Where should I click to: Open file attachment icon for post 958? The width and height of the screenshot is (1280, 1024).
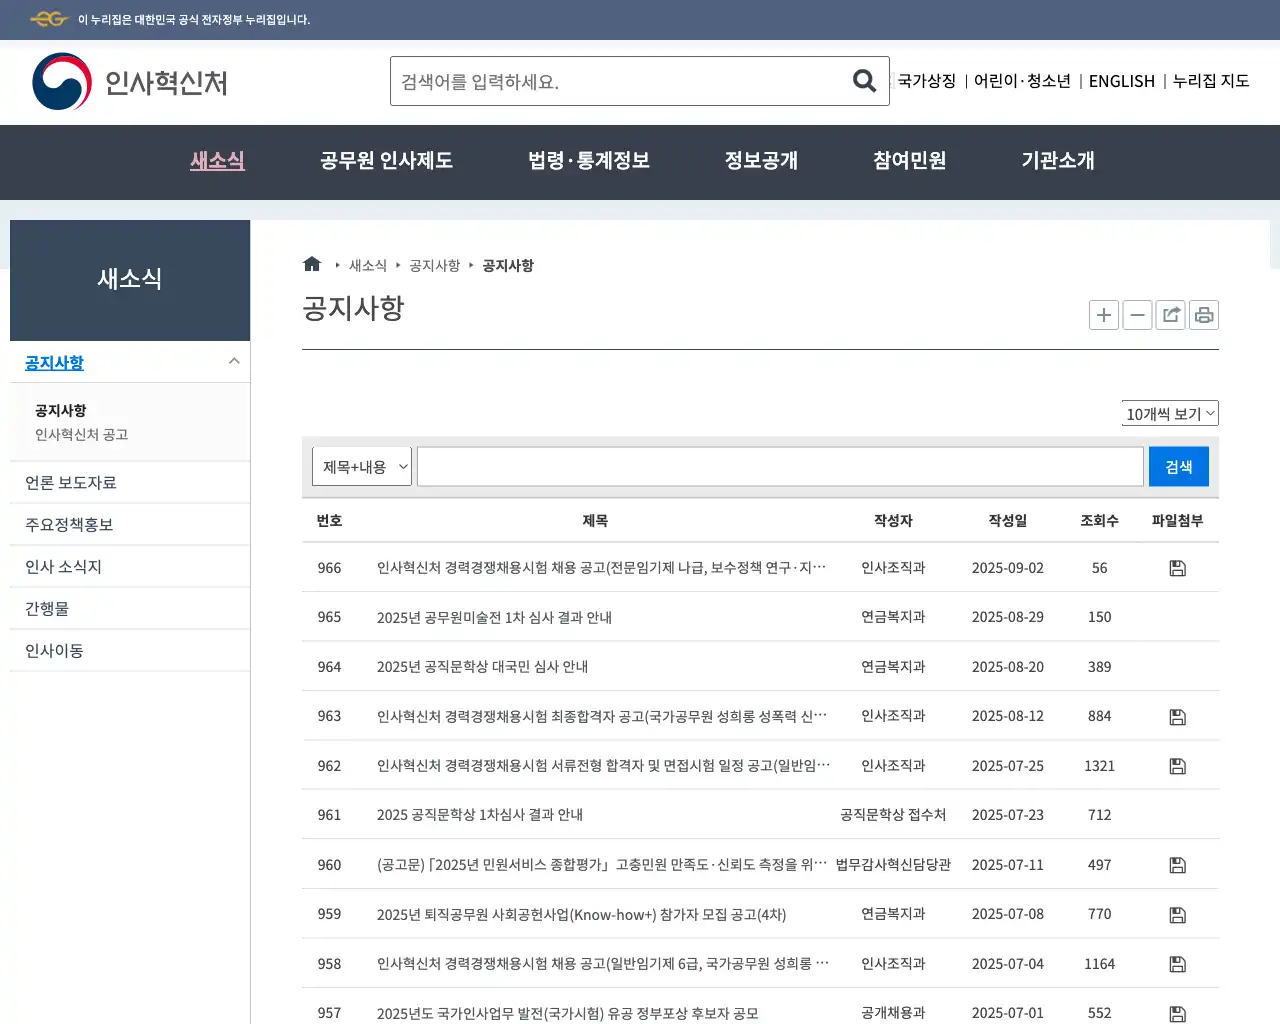[1178, 964]
